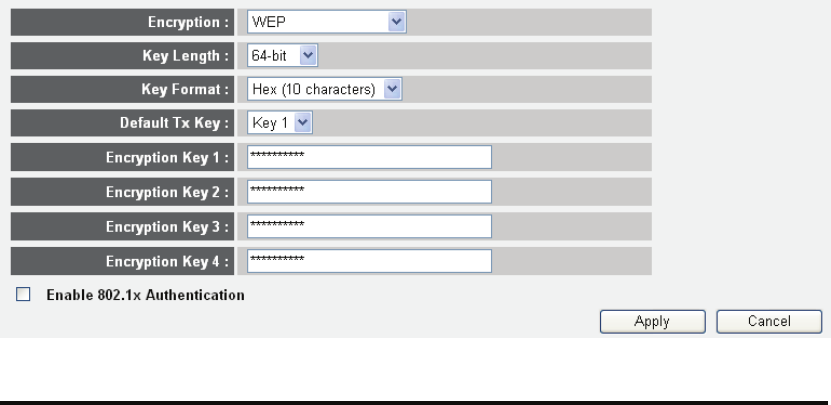This screenshot has height=405, width=831.
Task: Click the "Enable 802.1x Authentication" label text
Action: tap(145, 295)
